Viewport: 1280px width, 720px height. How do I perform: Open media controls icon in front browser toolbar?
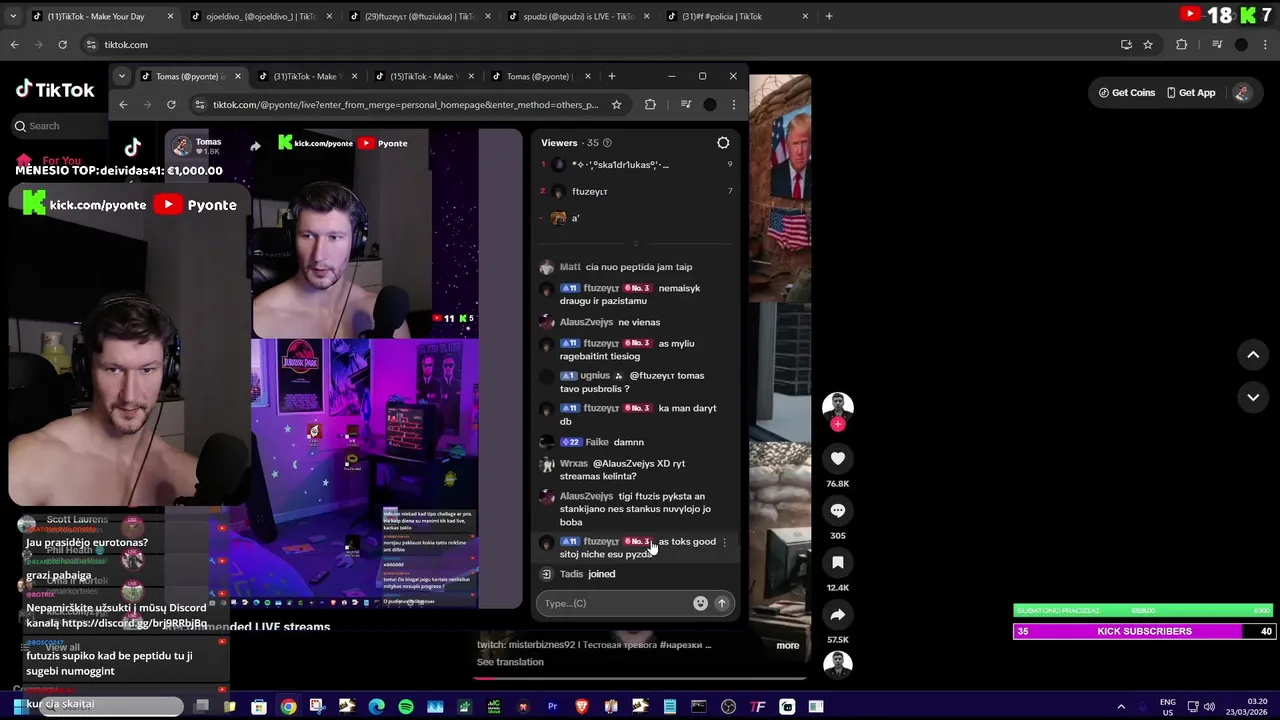coord(686,104)
